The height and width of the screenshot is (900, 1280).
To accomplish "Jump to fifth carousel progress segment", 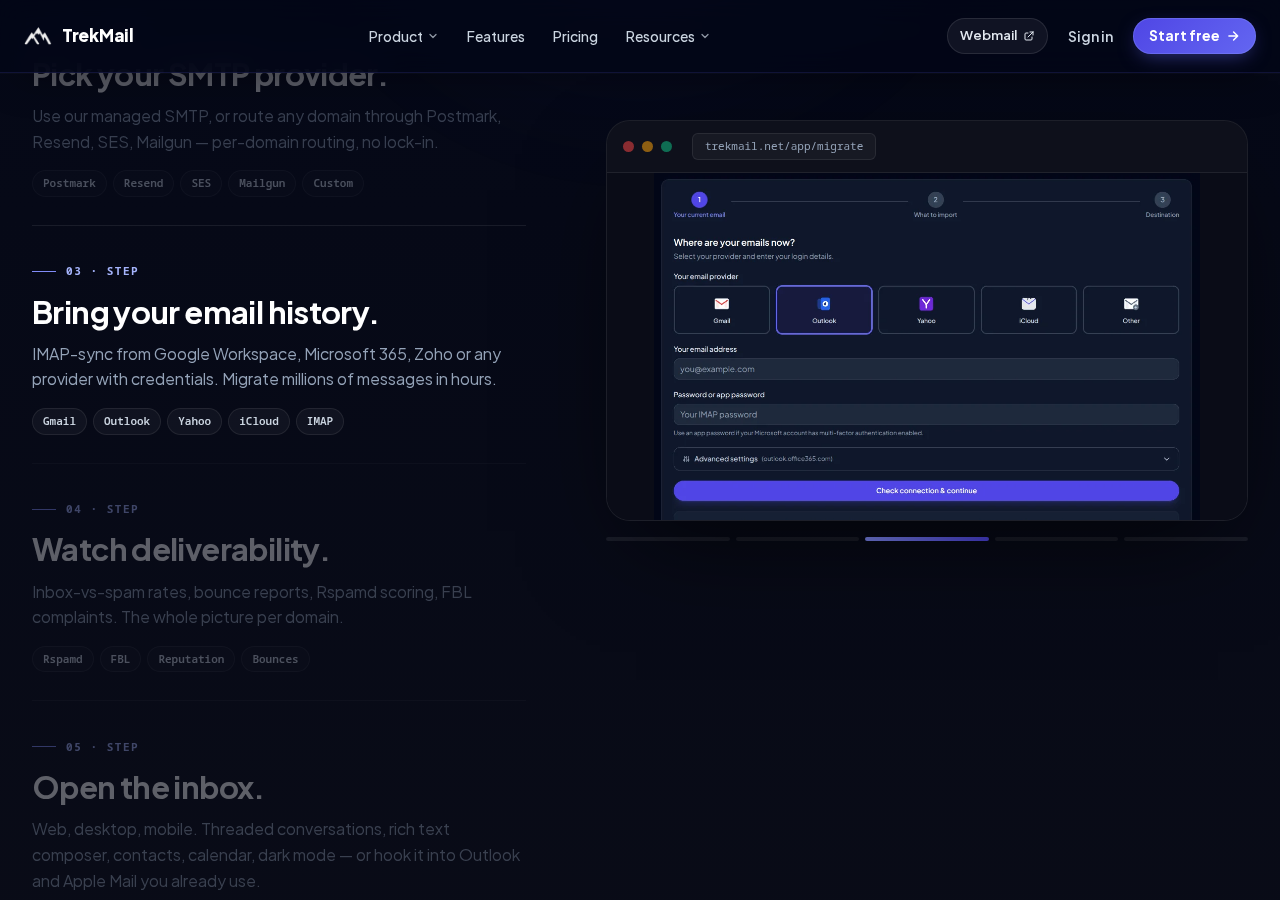I will point(1186,539).
